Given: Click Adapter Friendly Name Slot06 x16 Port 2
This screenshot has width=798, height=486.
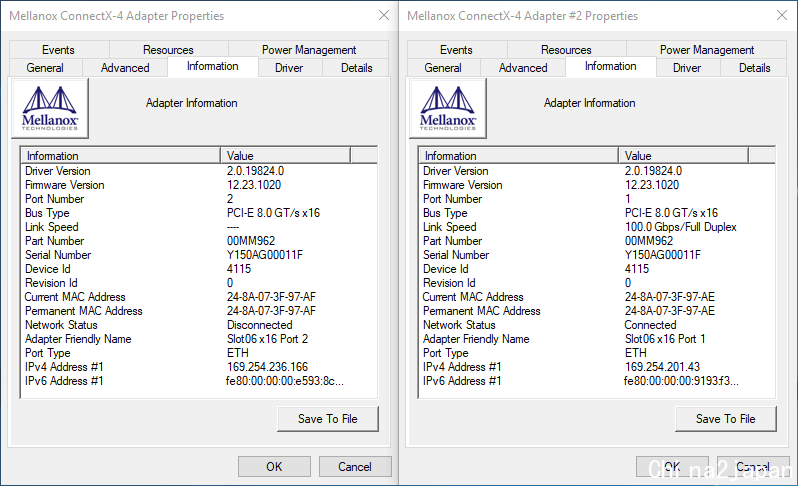Looking at the screenshot, I should [x=267, y=339].
